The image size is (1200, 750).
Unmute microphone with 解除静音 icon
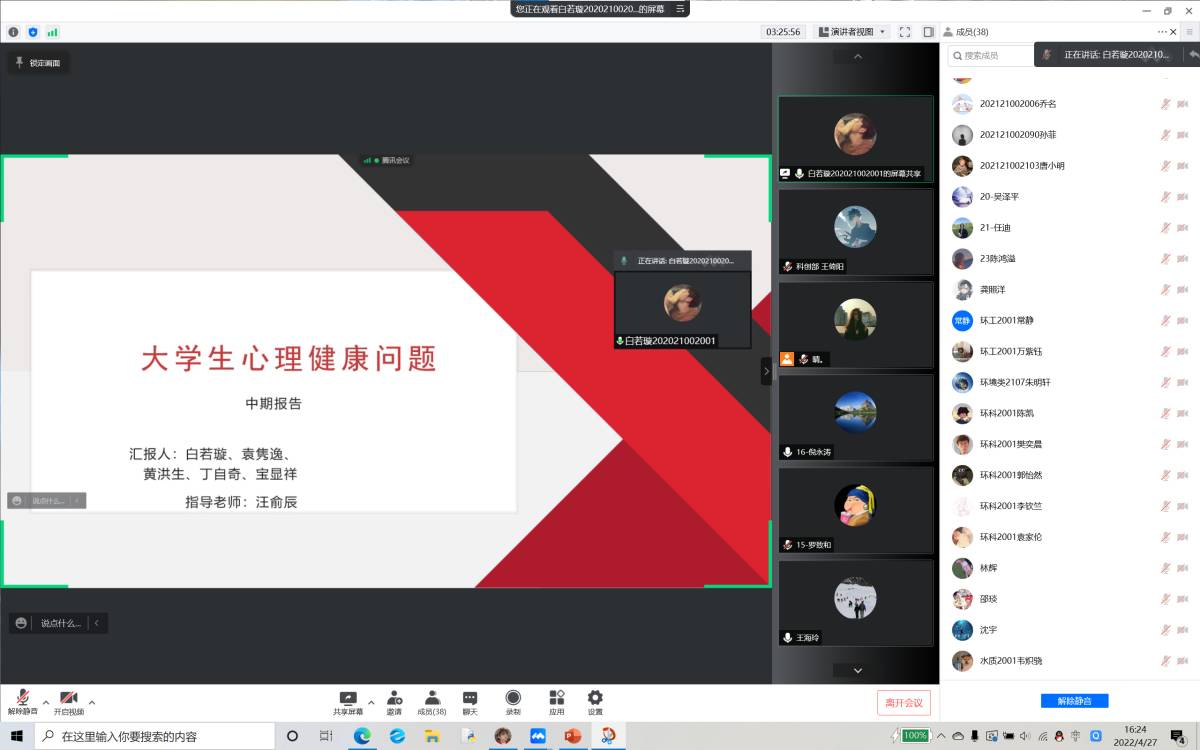pyautogui.click(x=22, y=700)
